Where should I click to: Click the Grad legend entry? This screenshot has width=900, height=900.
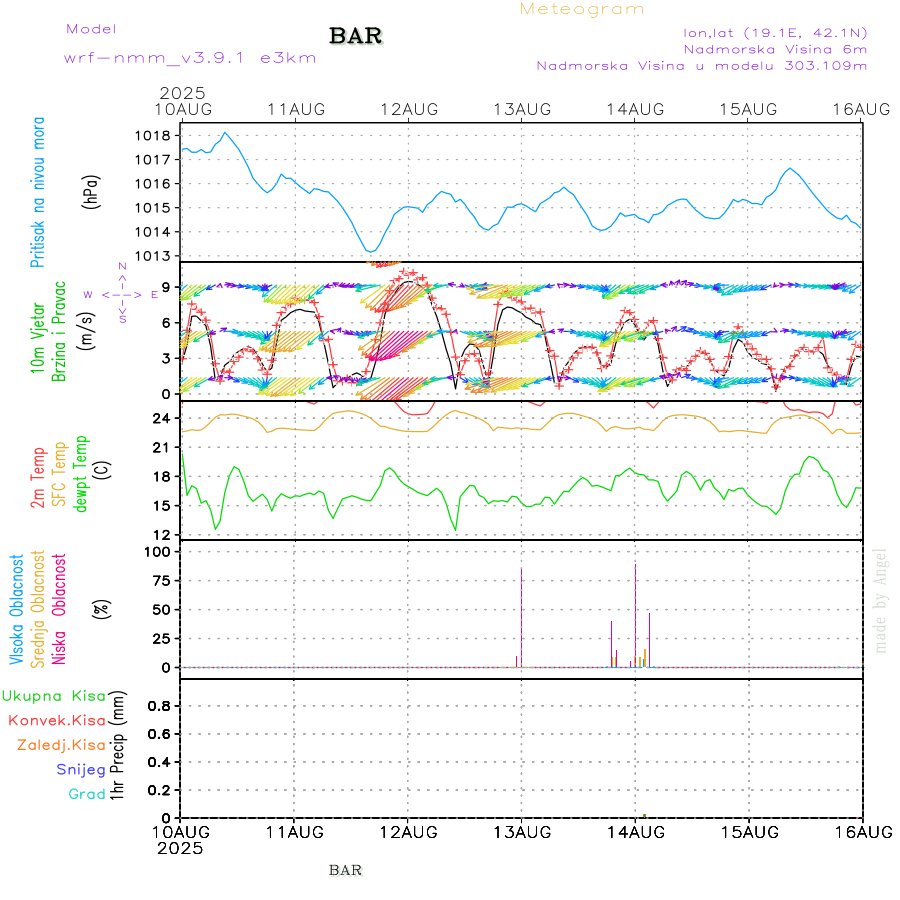[87, 794]
